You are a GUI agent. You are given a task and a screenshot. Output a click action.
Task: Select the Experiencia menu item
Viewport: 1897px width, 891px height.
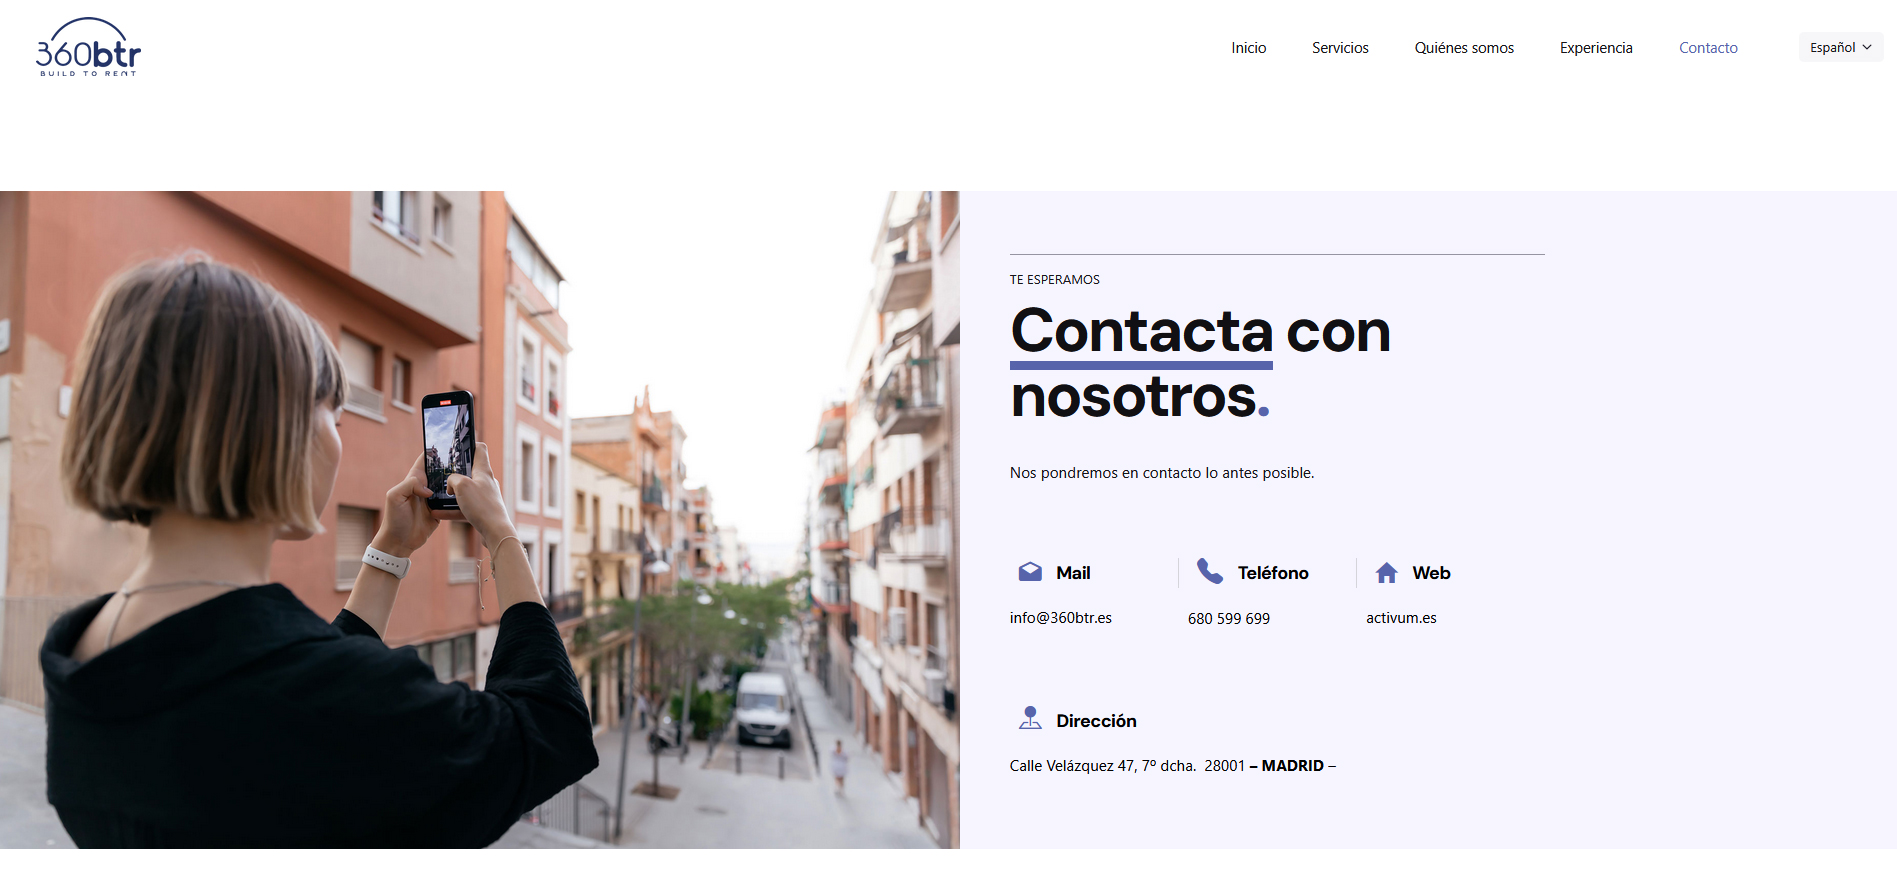click(x=1596, y=48)
